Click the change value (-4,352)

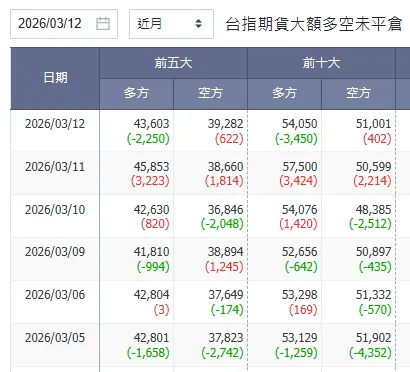[370, 353]
